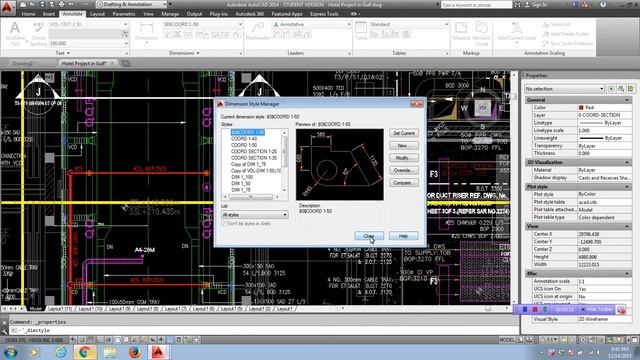Select the Multileader tool
This screenshot has width=640, height=360.
coord(258,31)
